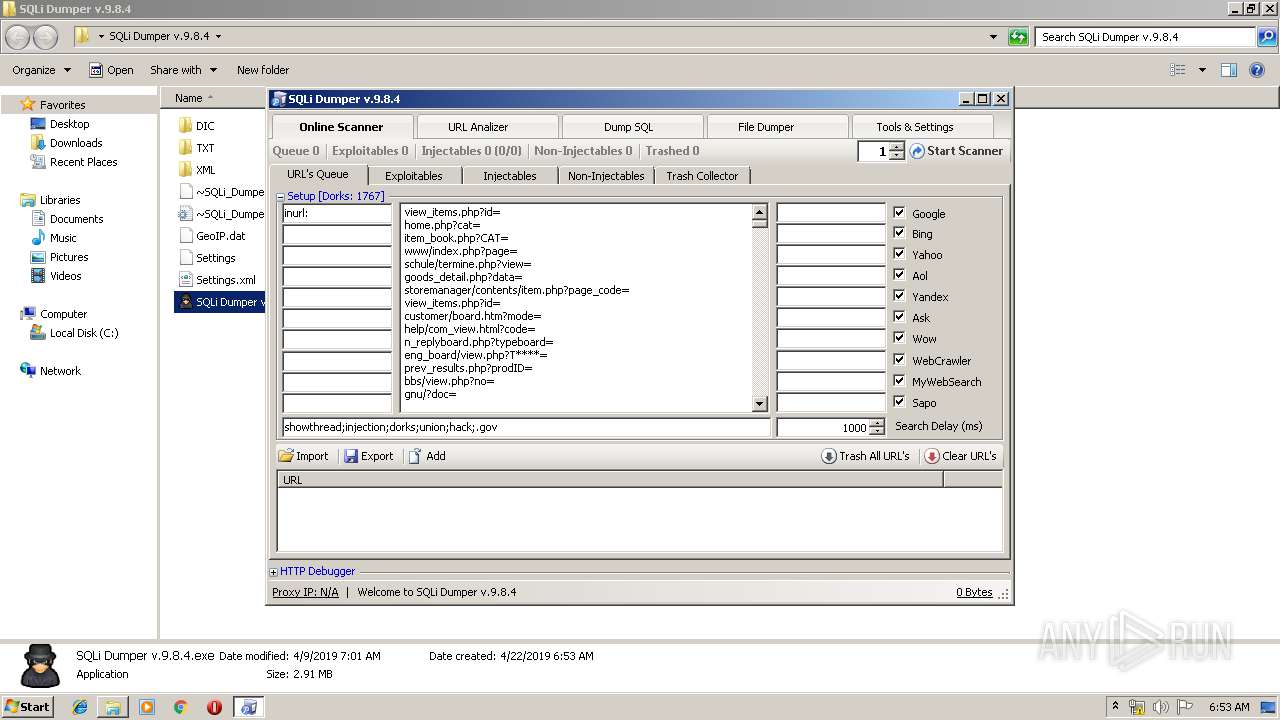Image resolution: width=1280 pixels, height=720 pixels.
Task: Open the Trash Collector sub-tab
Action: [702, 176]
